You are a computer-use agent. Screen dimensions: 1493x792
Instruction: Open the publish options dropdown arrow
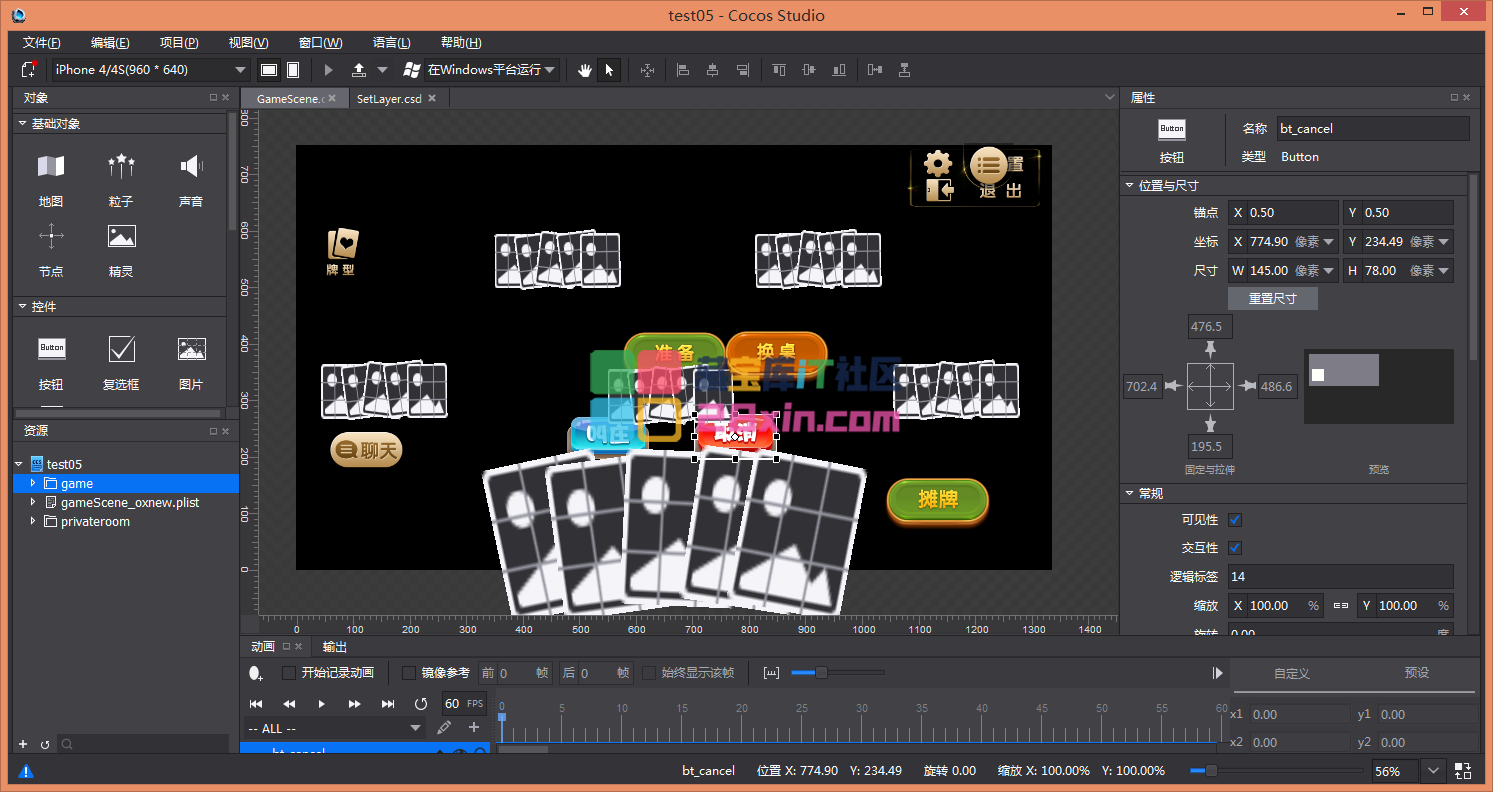click(382, 70)
